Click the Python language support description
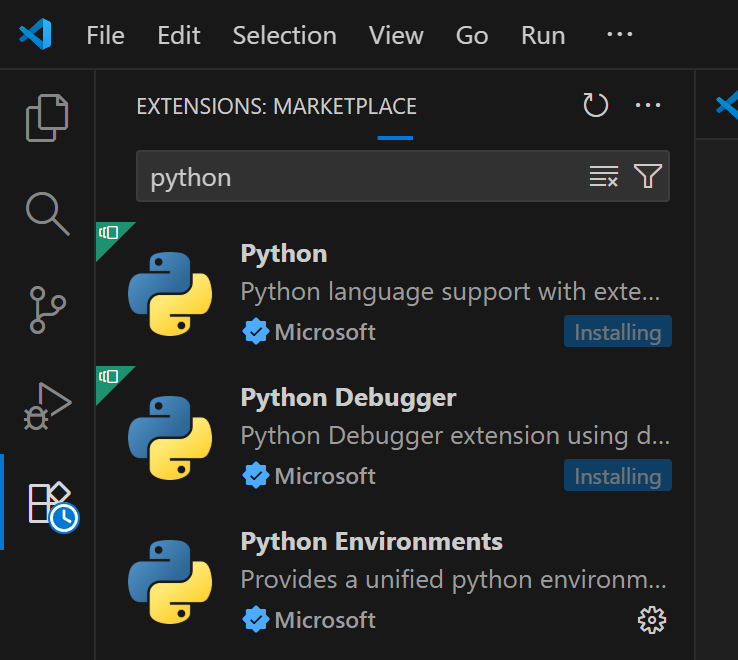738x660 pixels. click(x=450, y=292)
